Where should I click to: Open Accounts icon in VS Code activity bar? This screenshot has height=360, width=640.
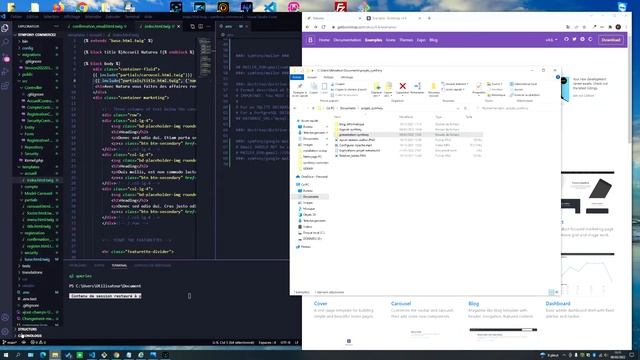pyautogui.click(x=5, y=317)
